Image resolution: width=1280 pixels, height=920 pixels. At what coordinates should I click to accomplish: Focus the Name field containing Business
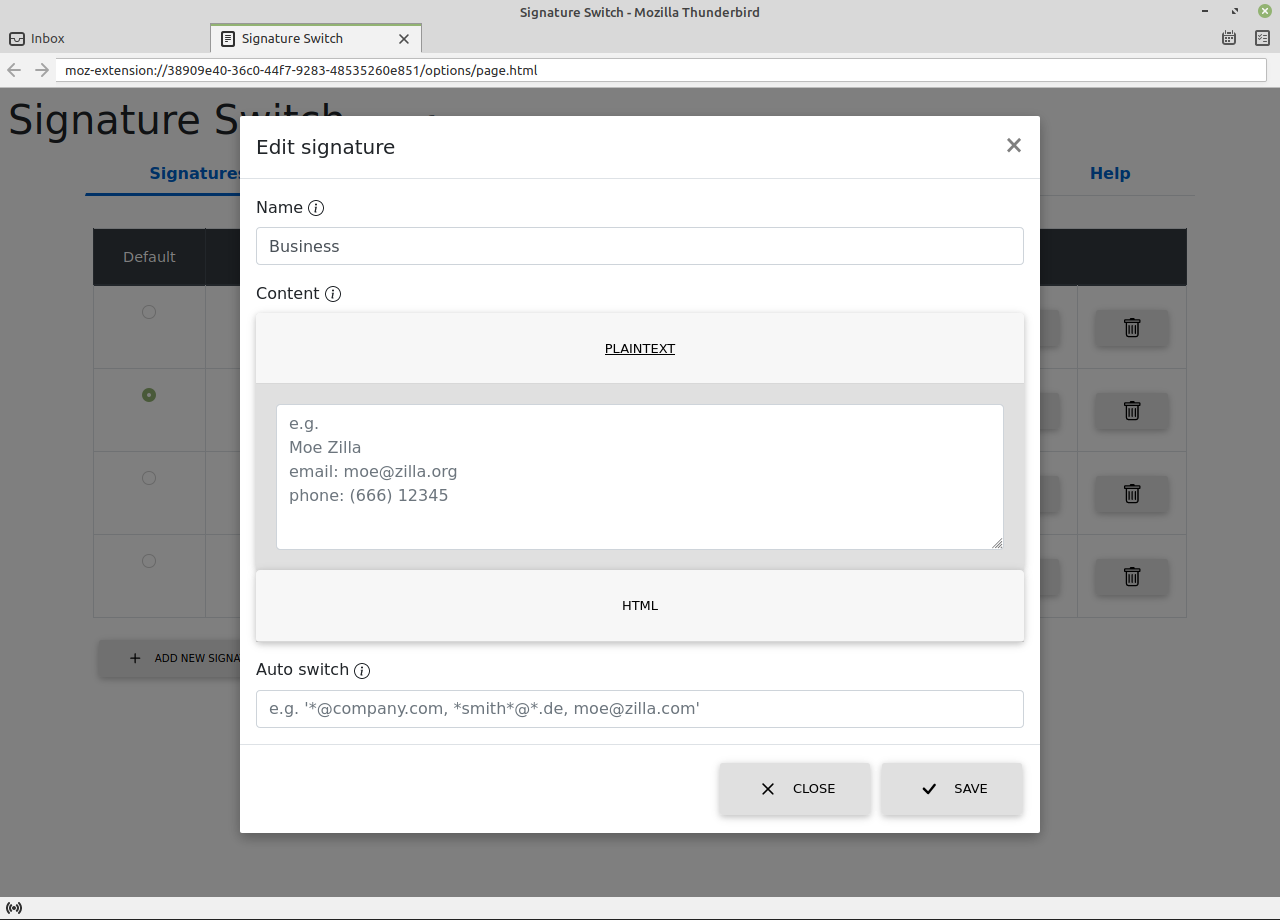coord(640,246)
